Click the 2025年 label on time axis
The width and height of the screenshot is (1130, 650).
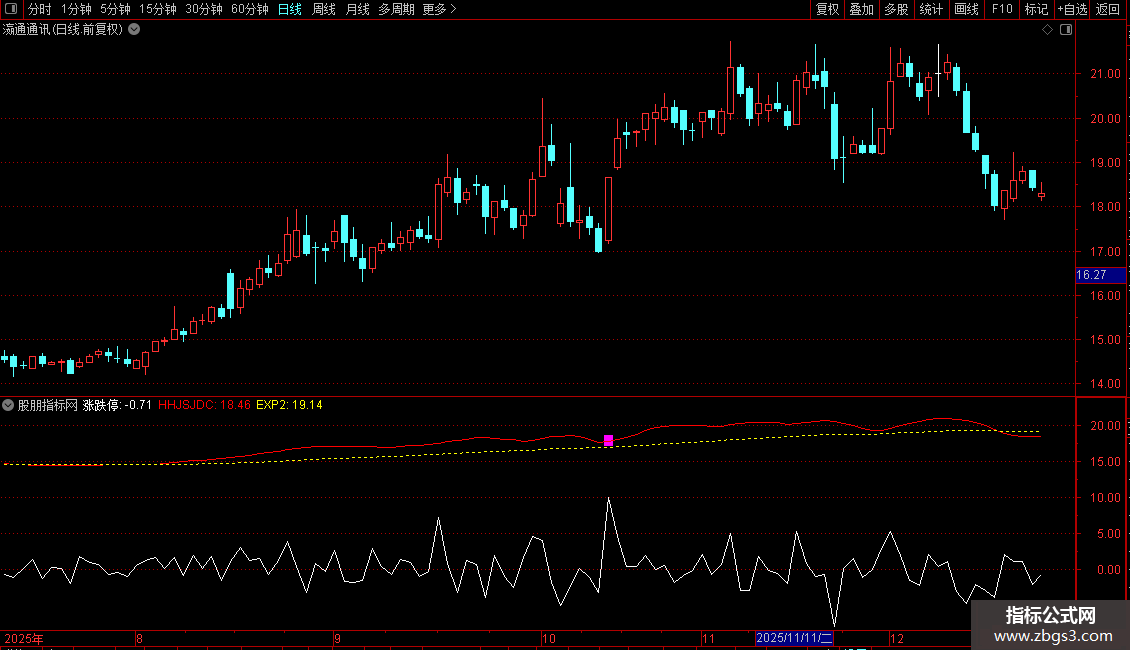24,638
